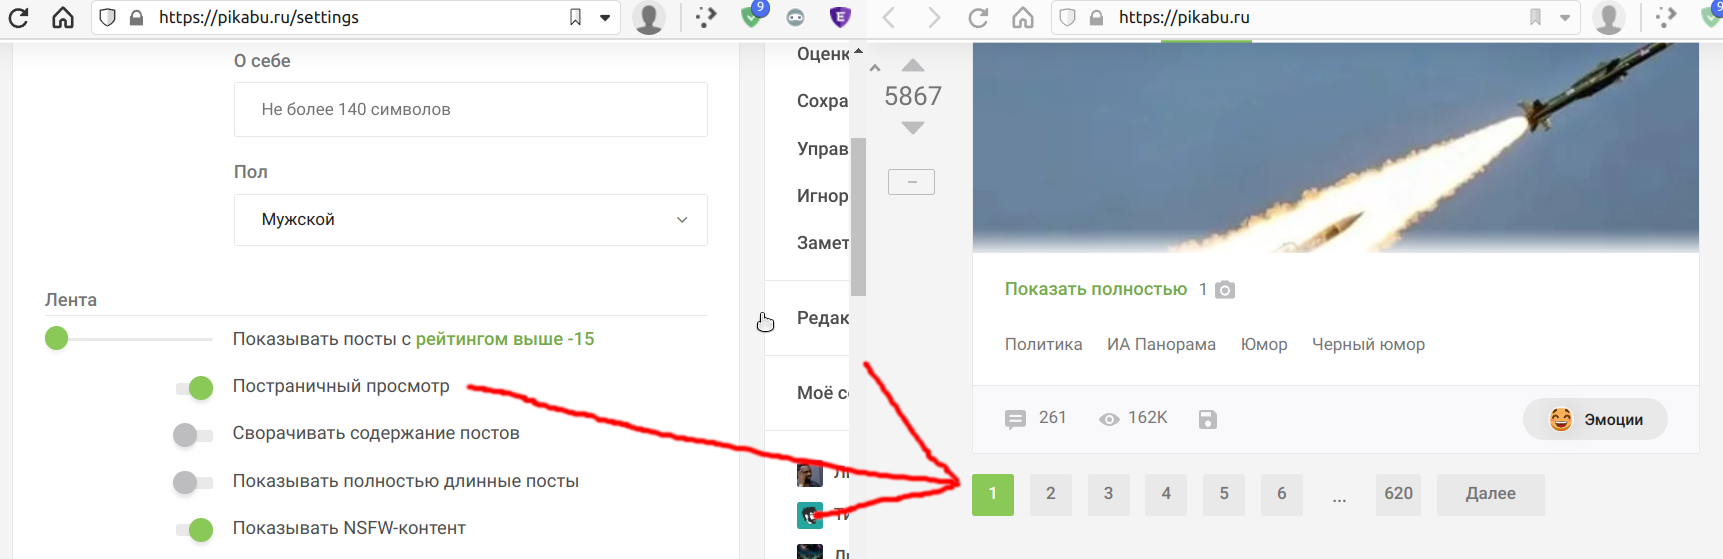1723x559 pixels.
Task: View site security lock for right pikabu.ru browser
Action: 1096,17
